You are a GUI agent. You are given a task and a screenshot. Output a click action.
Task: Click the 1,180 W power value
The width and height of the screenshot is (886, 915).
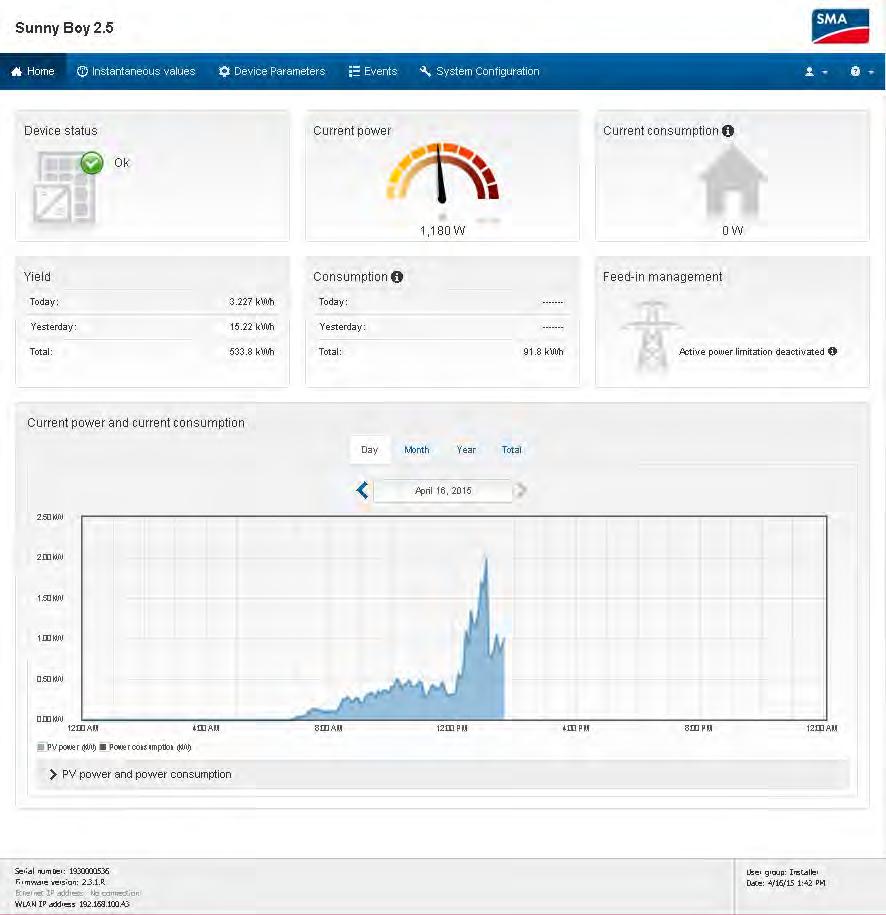442,231
